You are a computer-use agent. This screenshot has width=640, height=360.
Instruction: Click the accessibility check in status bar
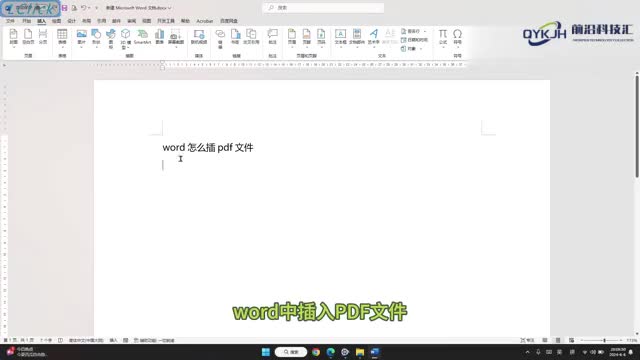point(154,340)
